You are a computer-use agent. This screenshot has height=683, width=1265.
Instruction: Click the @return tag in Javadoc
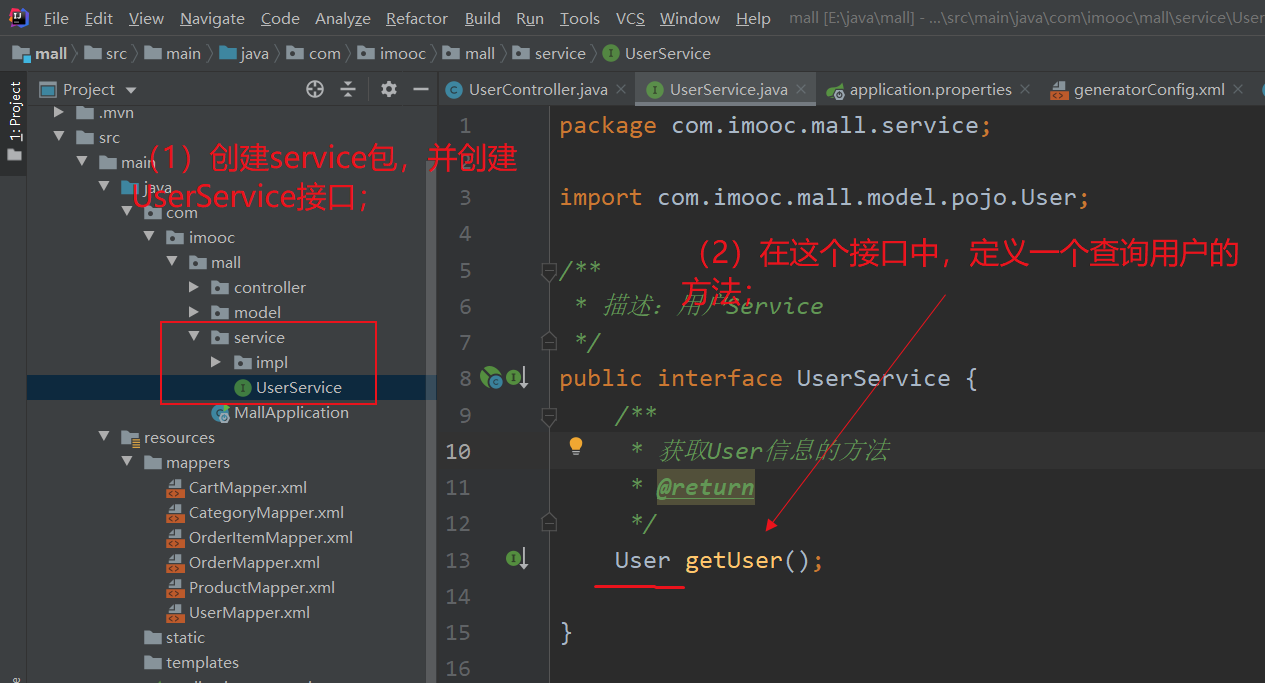[x=705, y=488]
